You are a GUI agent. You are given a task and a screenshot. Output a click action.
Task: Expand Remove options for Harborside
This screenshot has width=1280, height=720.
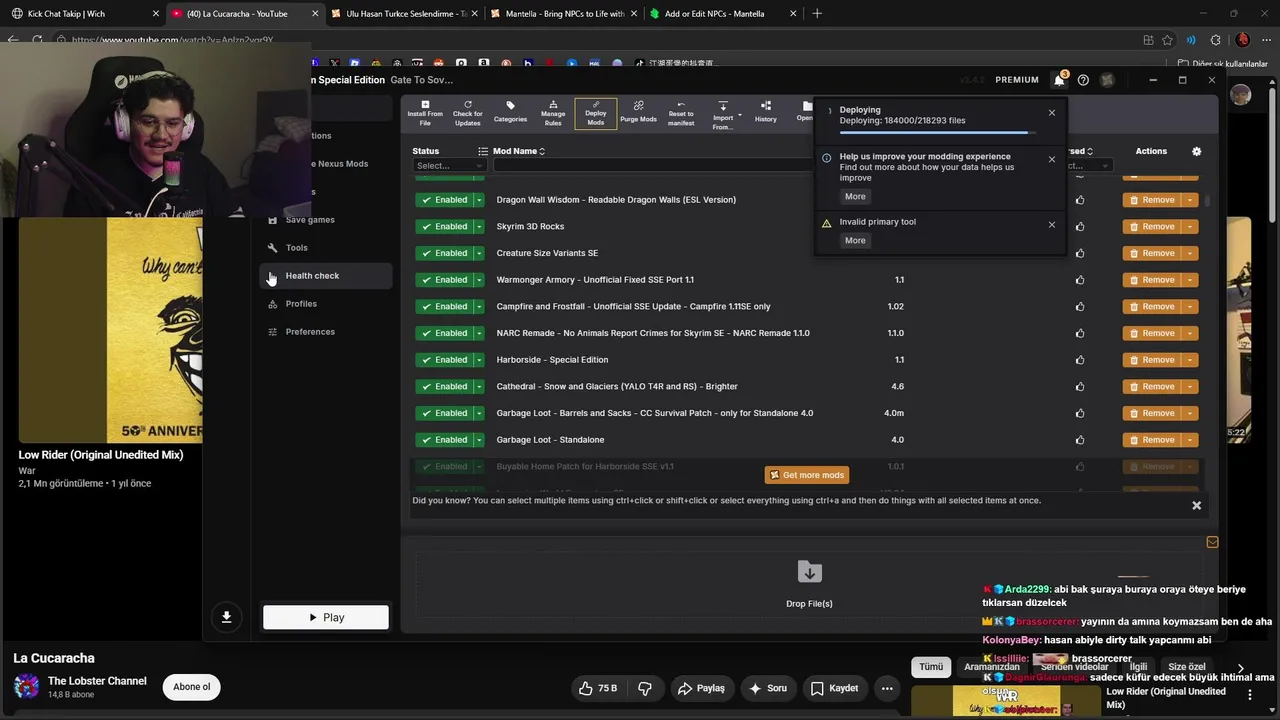tap(1190, 360)
